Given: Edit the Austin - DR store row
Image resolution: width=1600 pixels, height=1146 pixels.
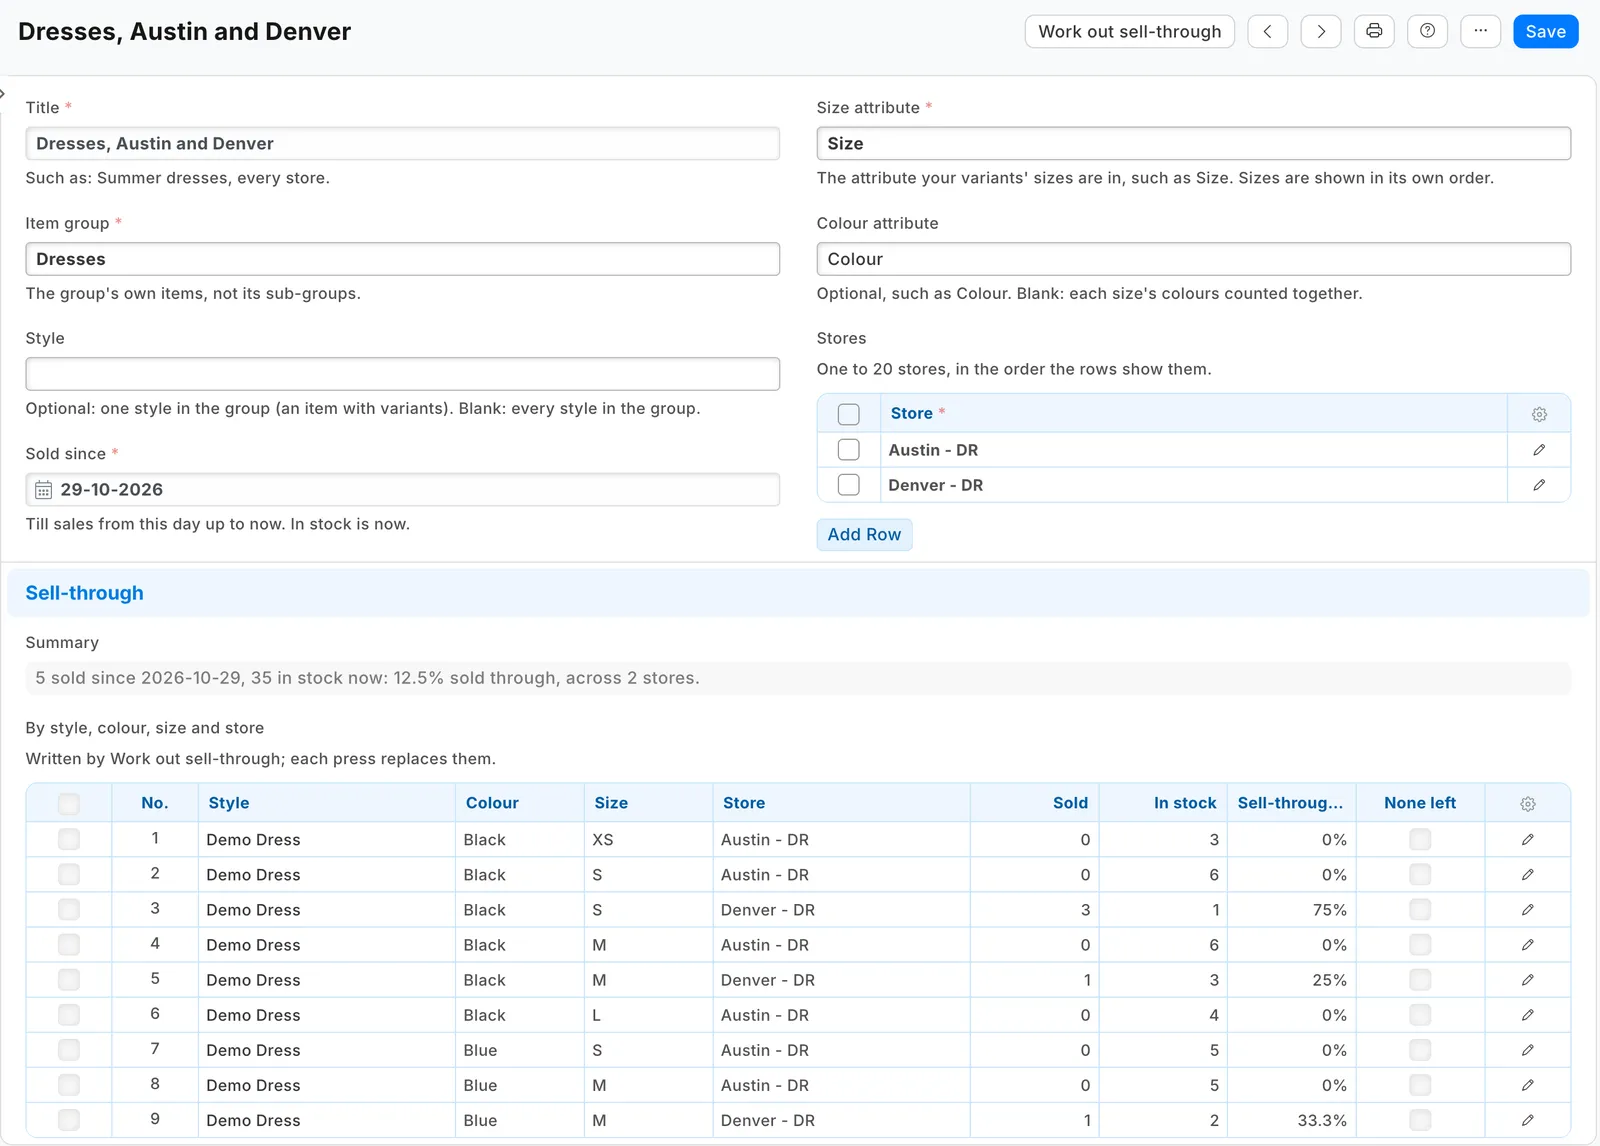Looking at the screenshot, I should click(1539, 450).
